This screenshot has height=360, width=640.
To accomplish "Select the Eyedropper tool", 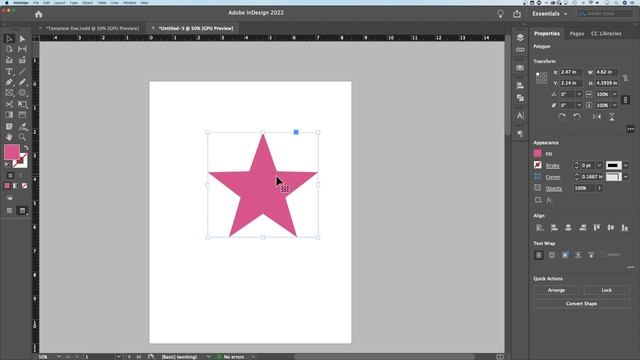I will coord(22,126).
